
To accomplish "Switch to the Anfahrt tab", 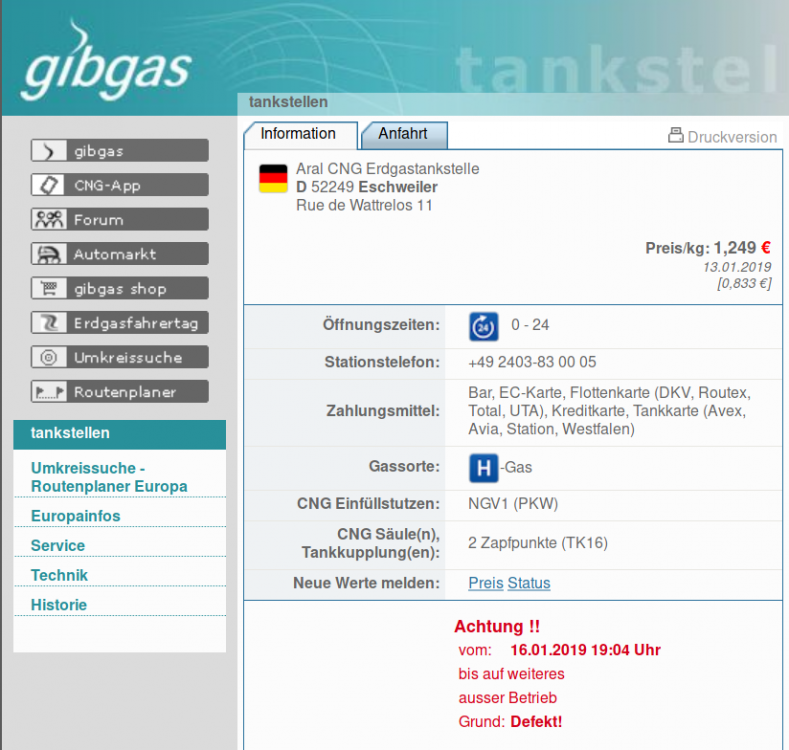I will [404, 134].
